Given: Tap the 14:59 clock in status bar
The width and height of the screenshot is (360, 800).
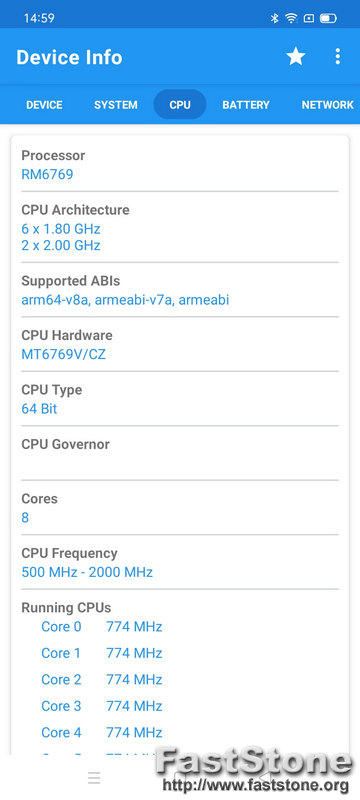Looking at the screenshot, I should [39, 18].
